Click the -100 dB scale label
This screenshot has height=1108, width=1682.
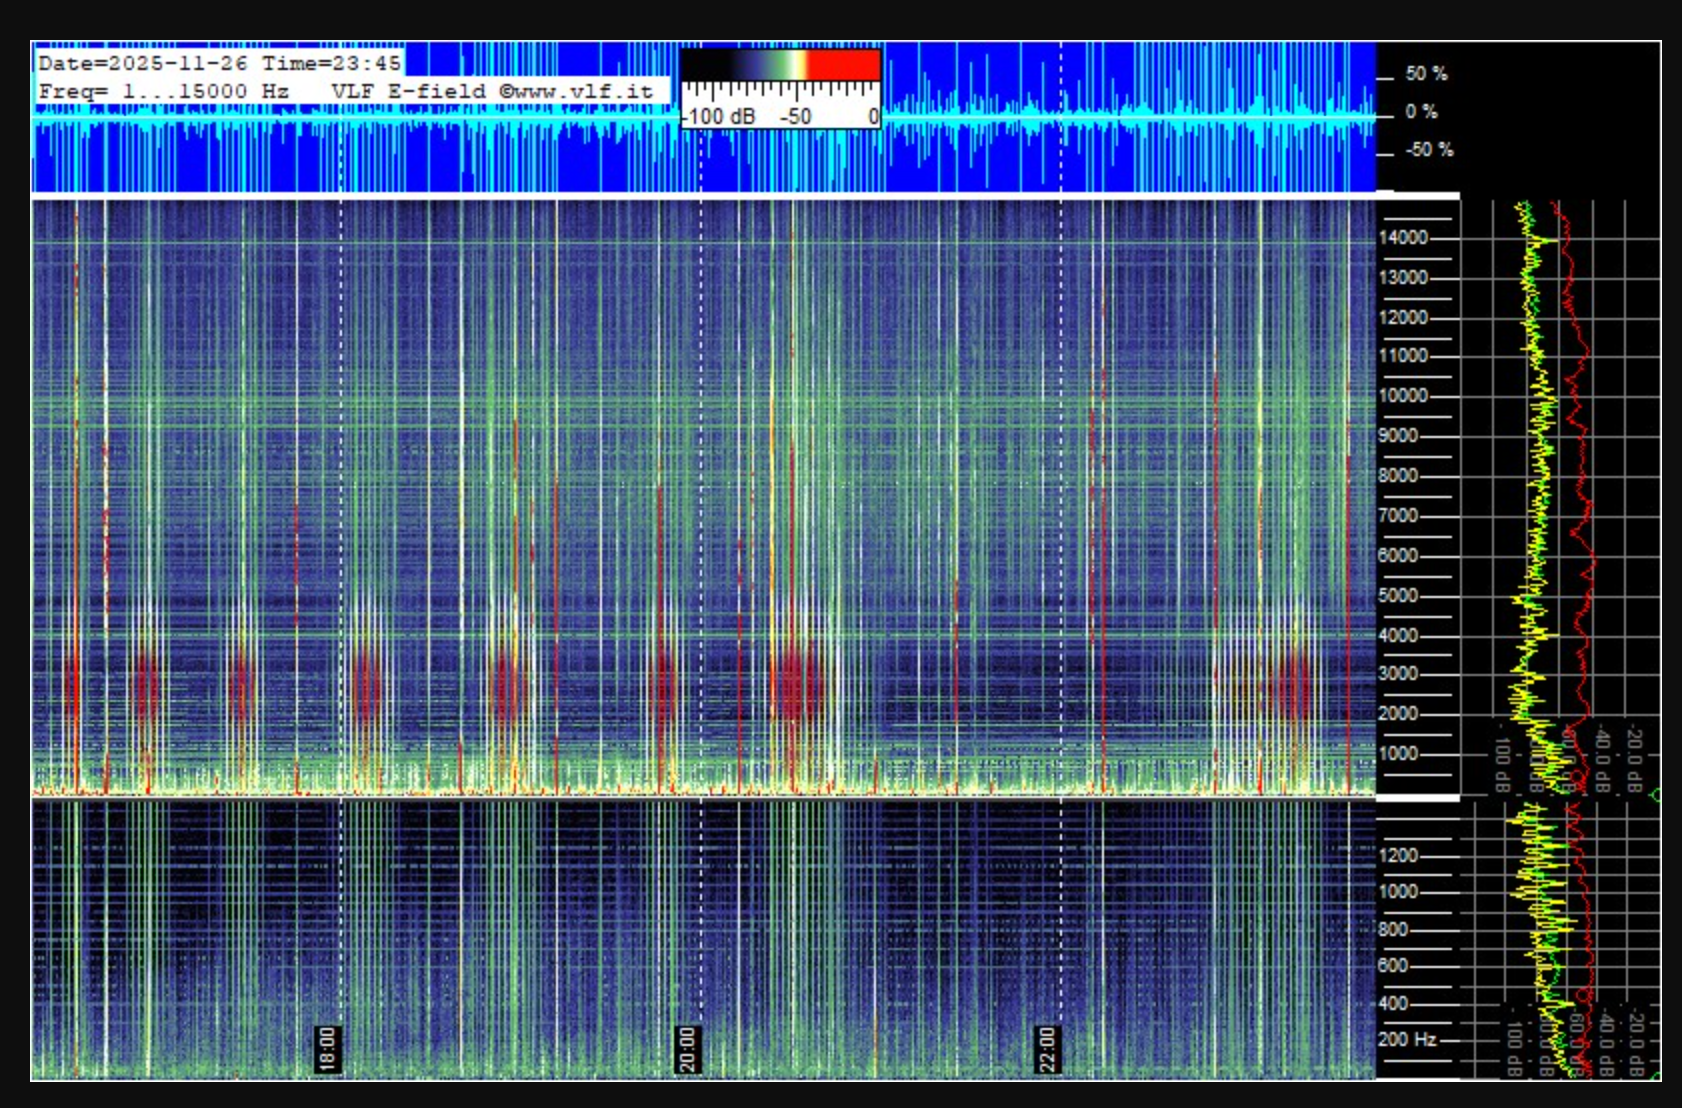click(x=719, y=117)
